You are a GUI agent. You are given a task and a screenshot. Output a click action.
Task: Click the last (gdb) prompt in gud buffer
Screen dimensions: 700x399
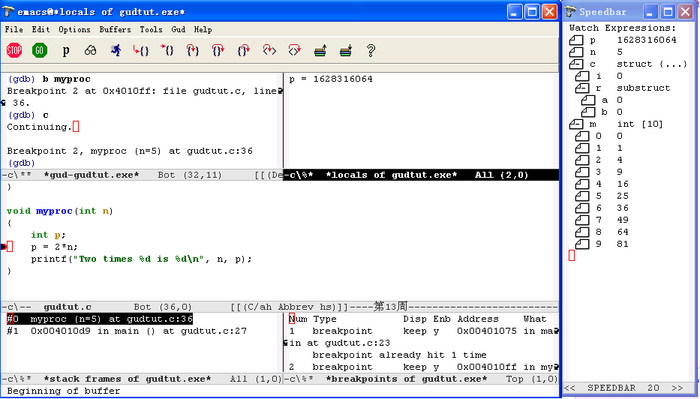coord(21,163)
